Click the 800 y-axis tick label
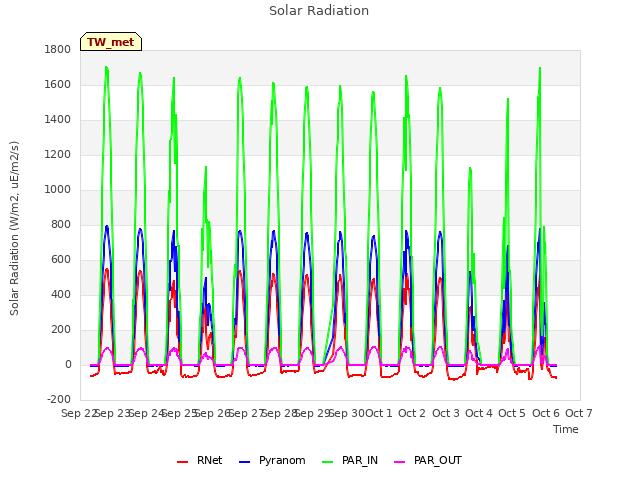Image resolution: width=640 pixels, height=480 pixels. [x=61, y=224]
